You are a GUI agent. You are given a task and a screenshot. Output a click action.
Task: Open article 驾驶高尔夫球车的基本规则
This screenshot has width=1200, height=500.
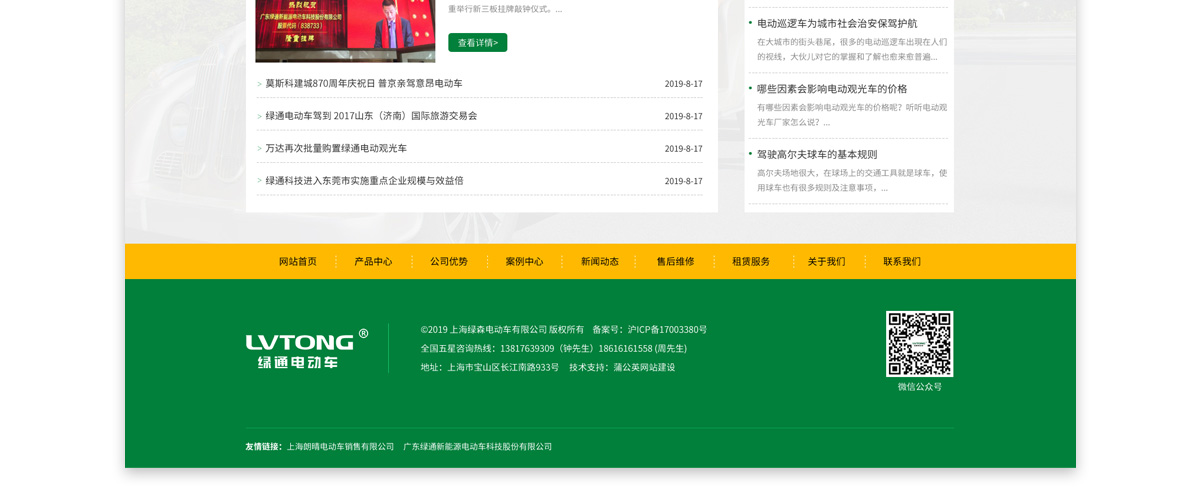[x=817, y=154]
